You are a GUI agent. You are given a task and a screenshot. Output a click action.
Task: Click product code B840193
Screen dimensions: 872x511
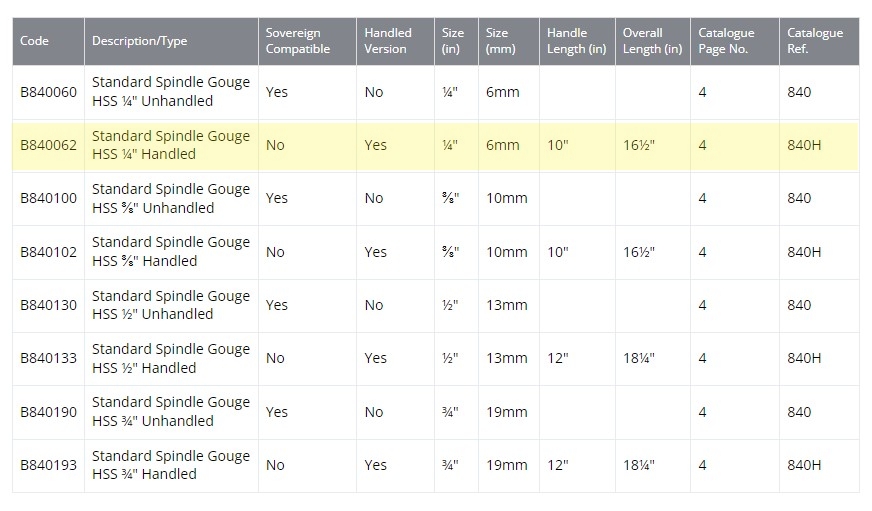[x=48, y=465]
